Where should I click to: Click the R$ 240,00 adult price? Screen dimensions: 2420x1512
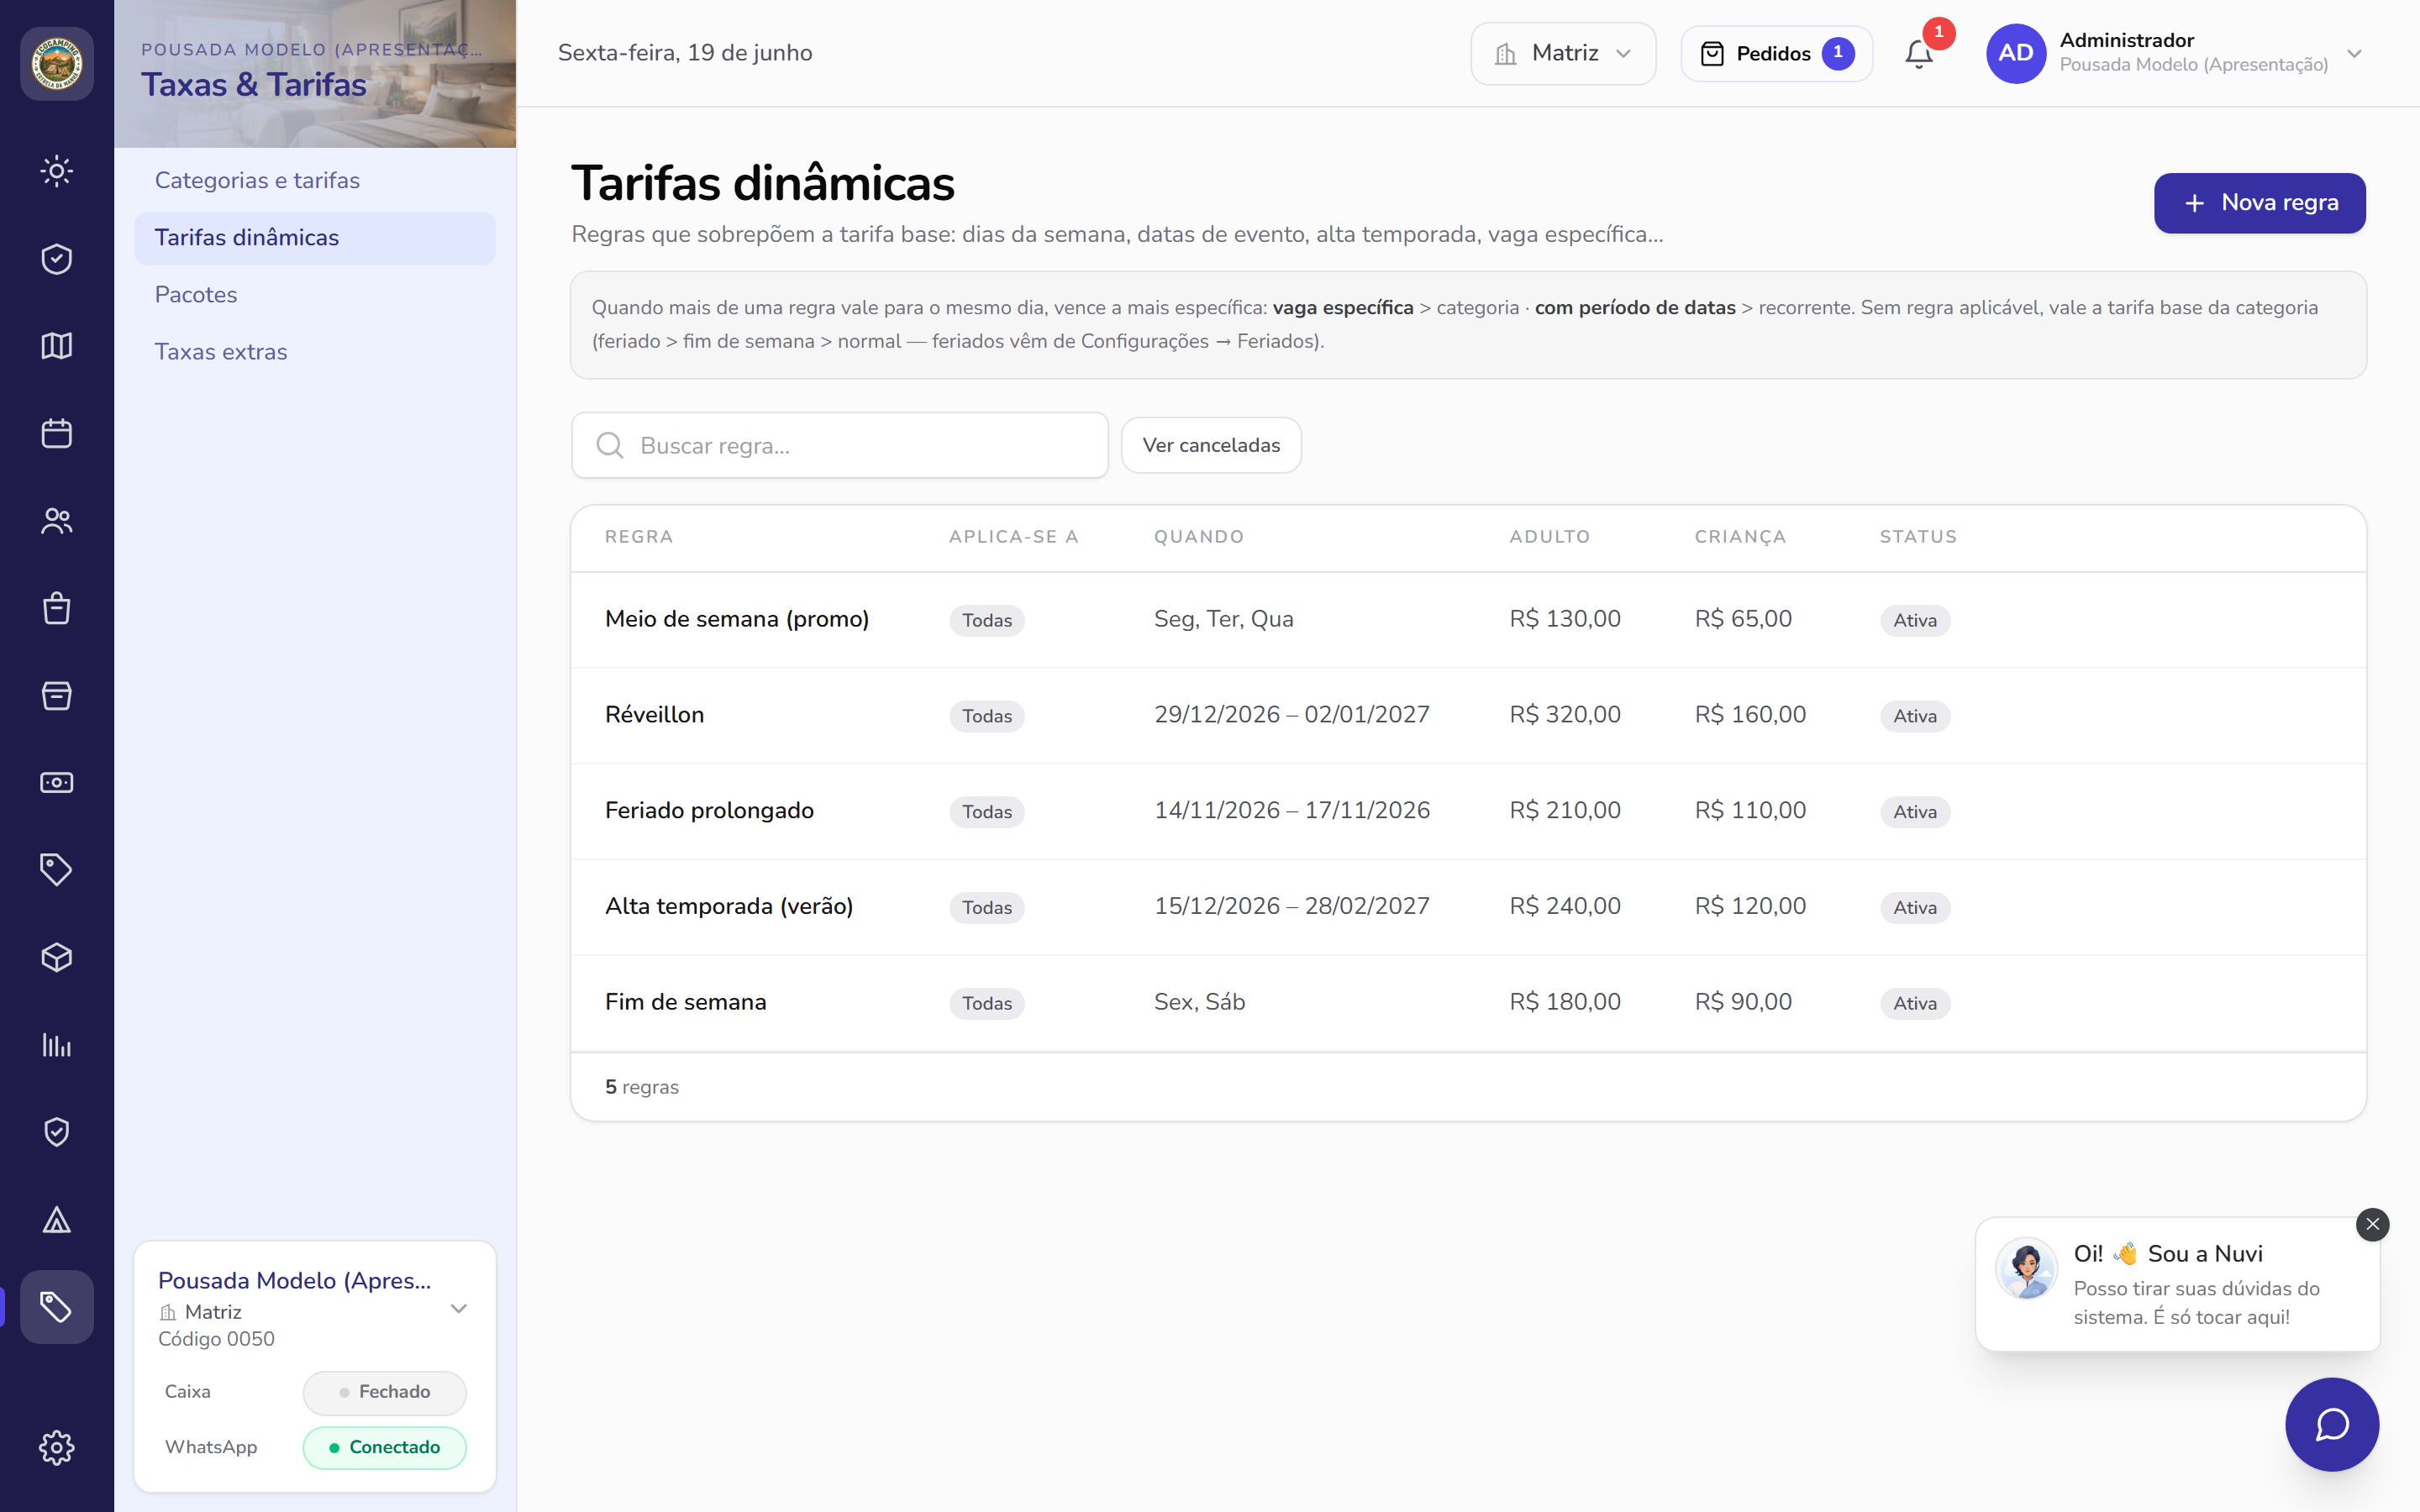1565,906
